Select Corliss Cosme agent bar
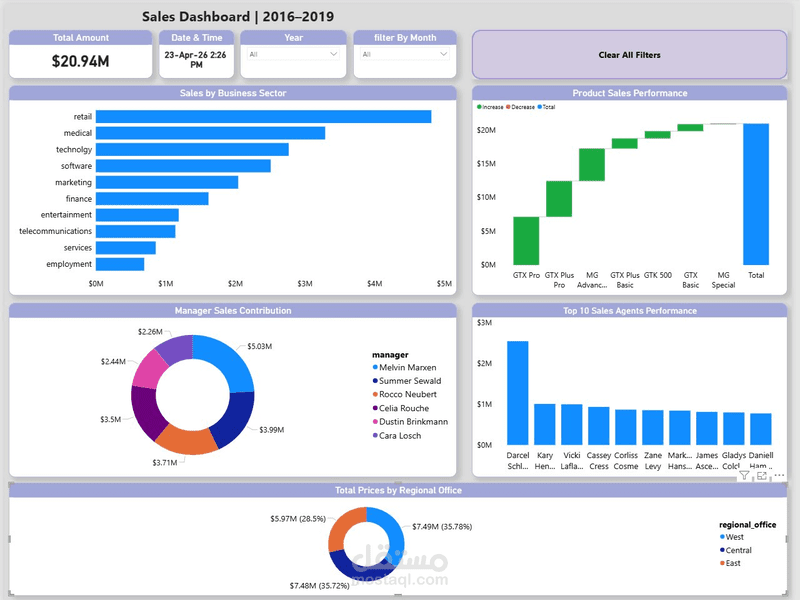The height and width of the screenshot is (600, 800). [x=626, y=427]
